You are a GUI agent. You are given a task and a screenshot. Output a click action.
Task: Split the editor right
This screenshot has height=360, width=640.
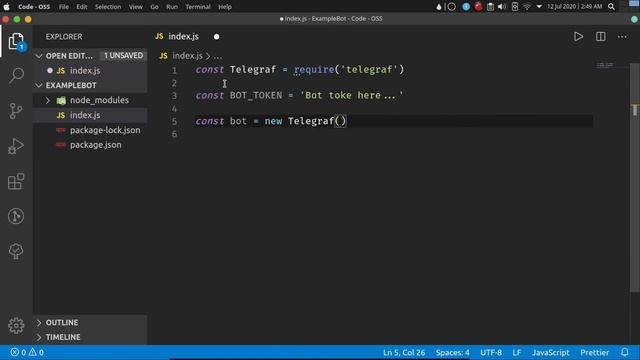coord(600,37)
